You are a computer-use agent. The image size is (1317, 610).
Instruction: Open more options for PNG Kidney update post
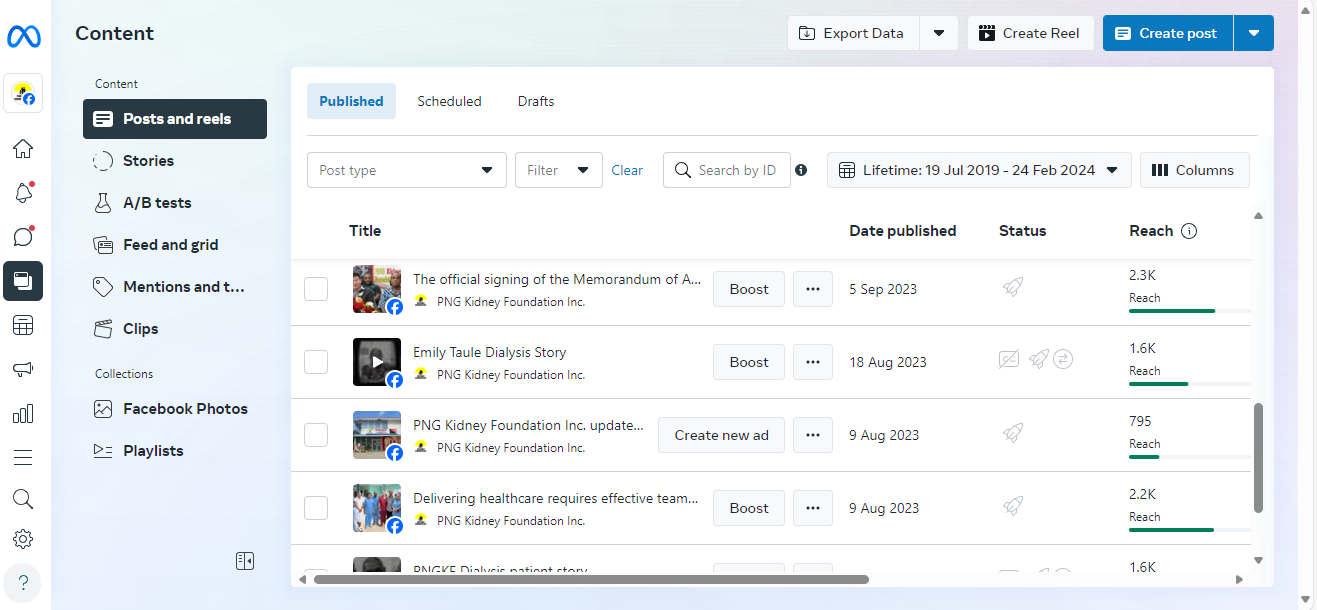point(813,435)
